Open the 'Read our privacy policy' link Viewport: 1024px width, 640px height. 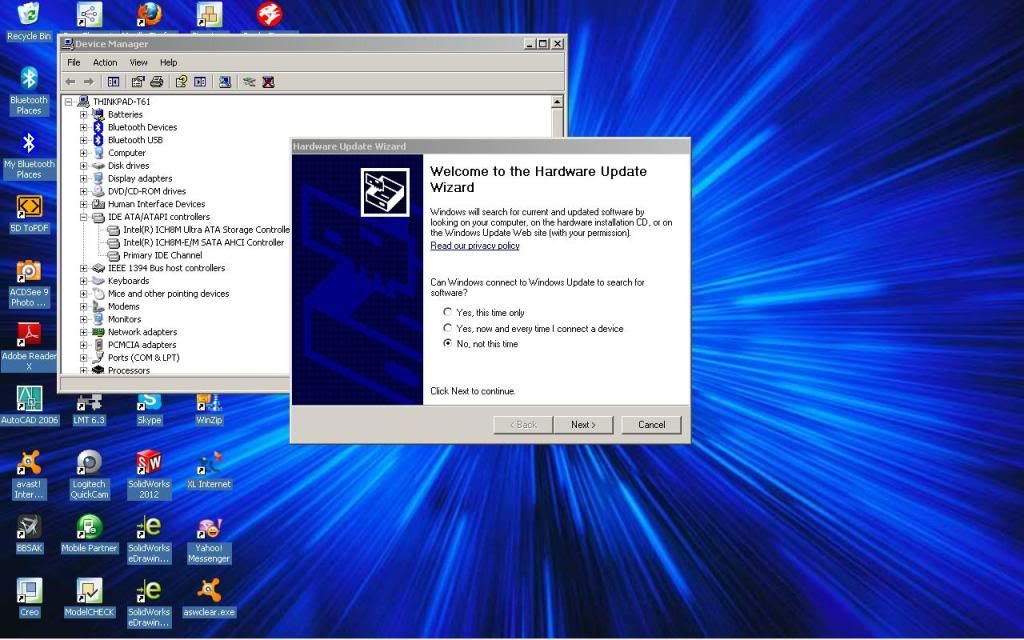(x=474, y=245)
